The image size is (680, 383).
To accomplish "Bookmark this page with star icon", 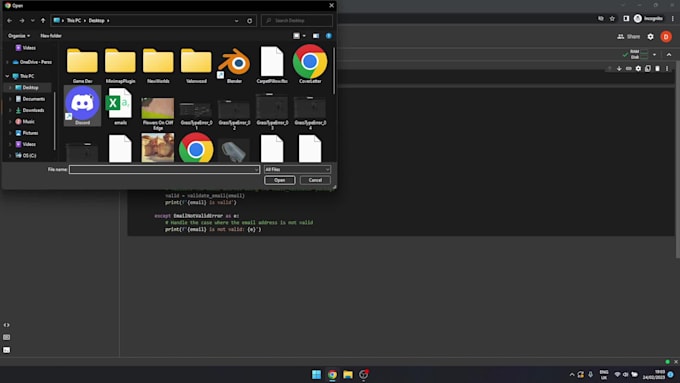I will [612, 19].
